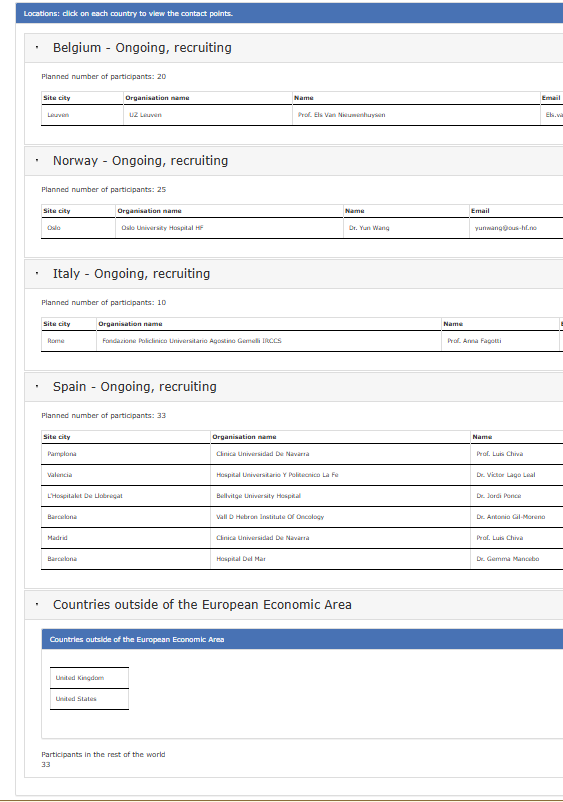The image size is (563, 802).
Task: Select the Leuven site row
Action: (x=302, y=115)
